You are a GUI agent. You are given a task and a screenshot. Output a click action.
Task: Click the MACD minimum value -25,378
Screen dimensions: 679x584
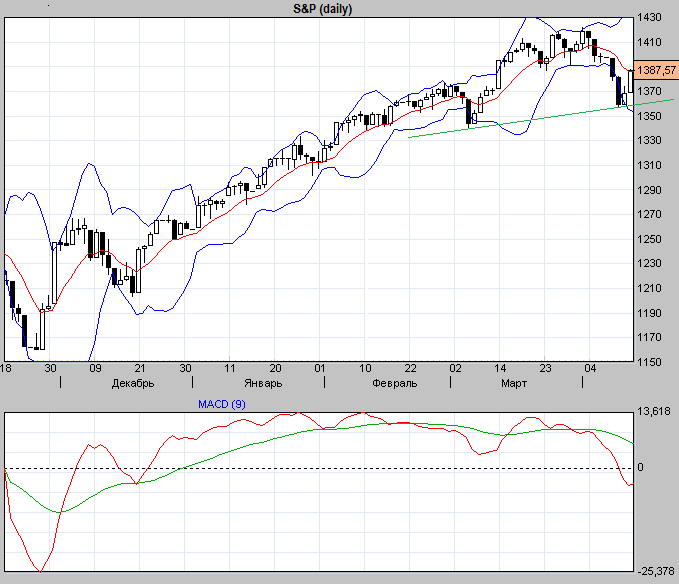656,571
